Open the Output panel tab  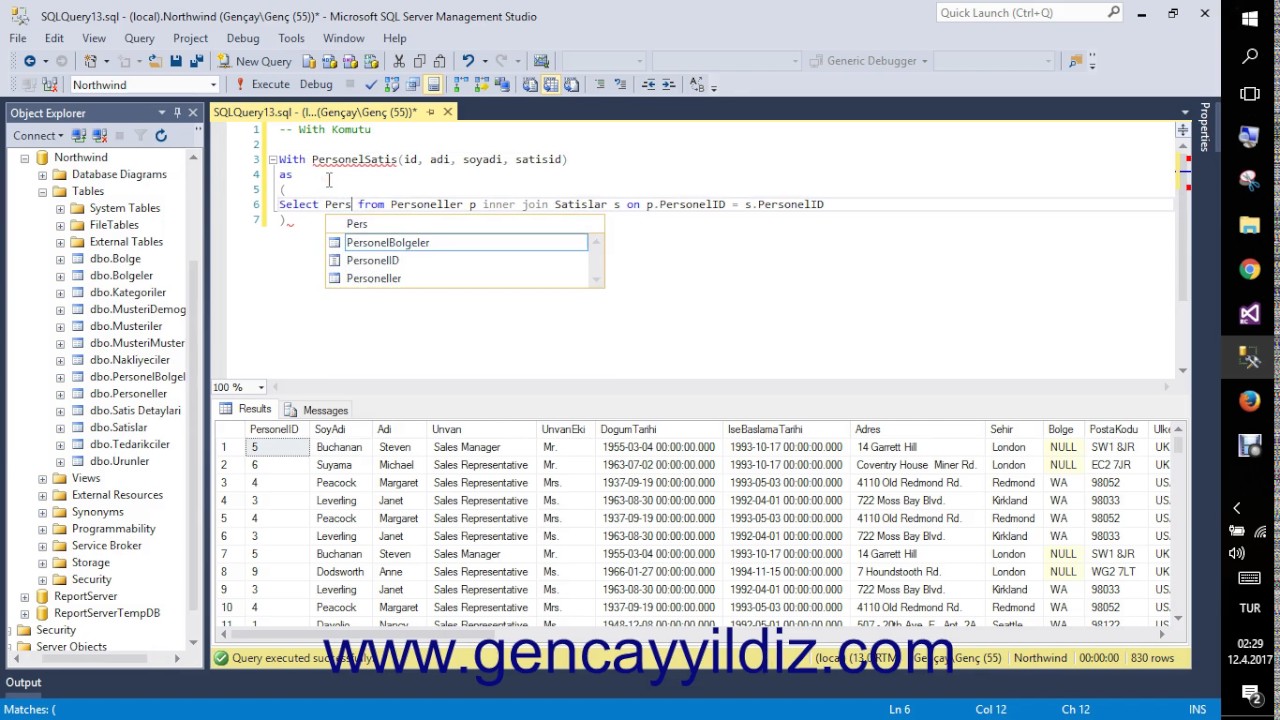pos(23,683)
